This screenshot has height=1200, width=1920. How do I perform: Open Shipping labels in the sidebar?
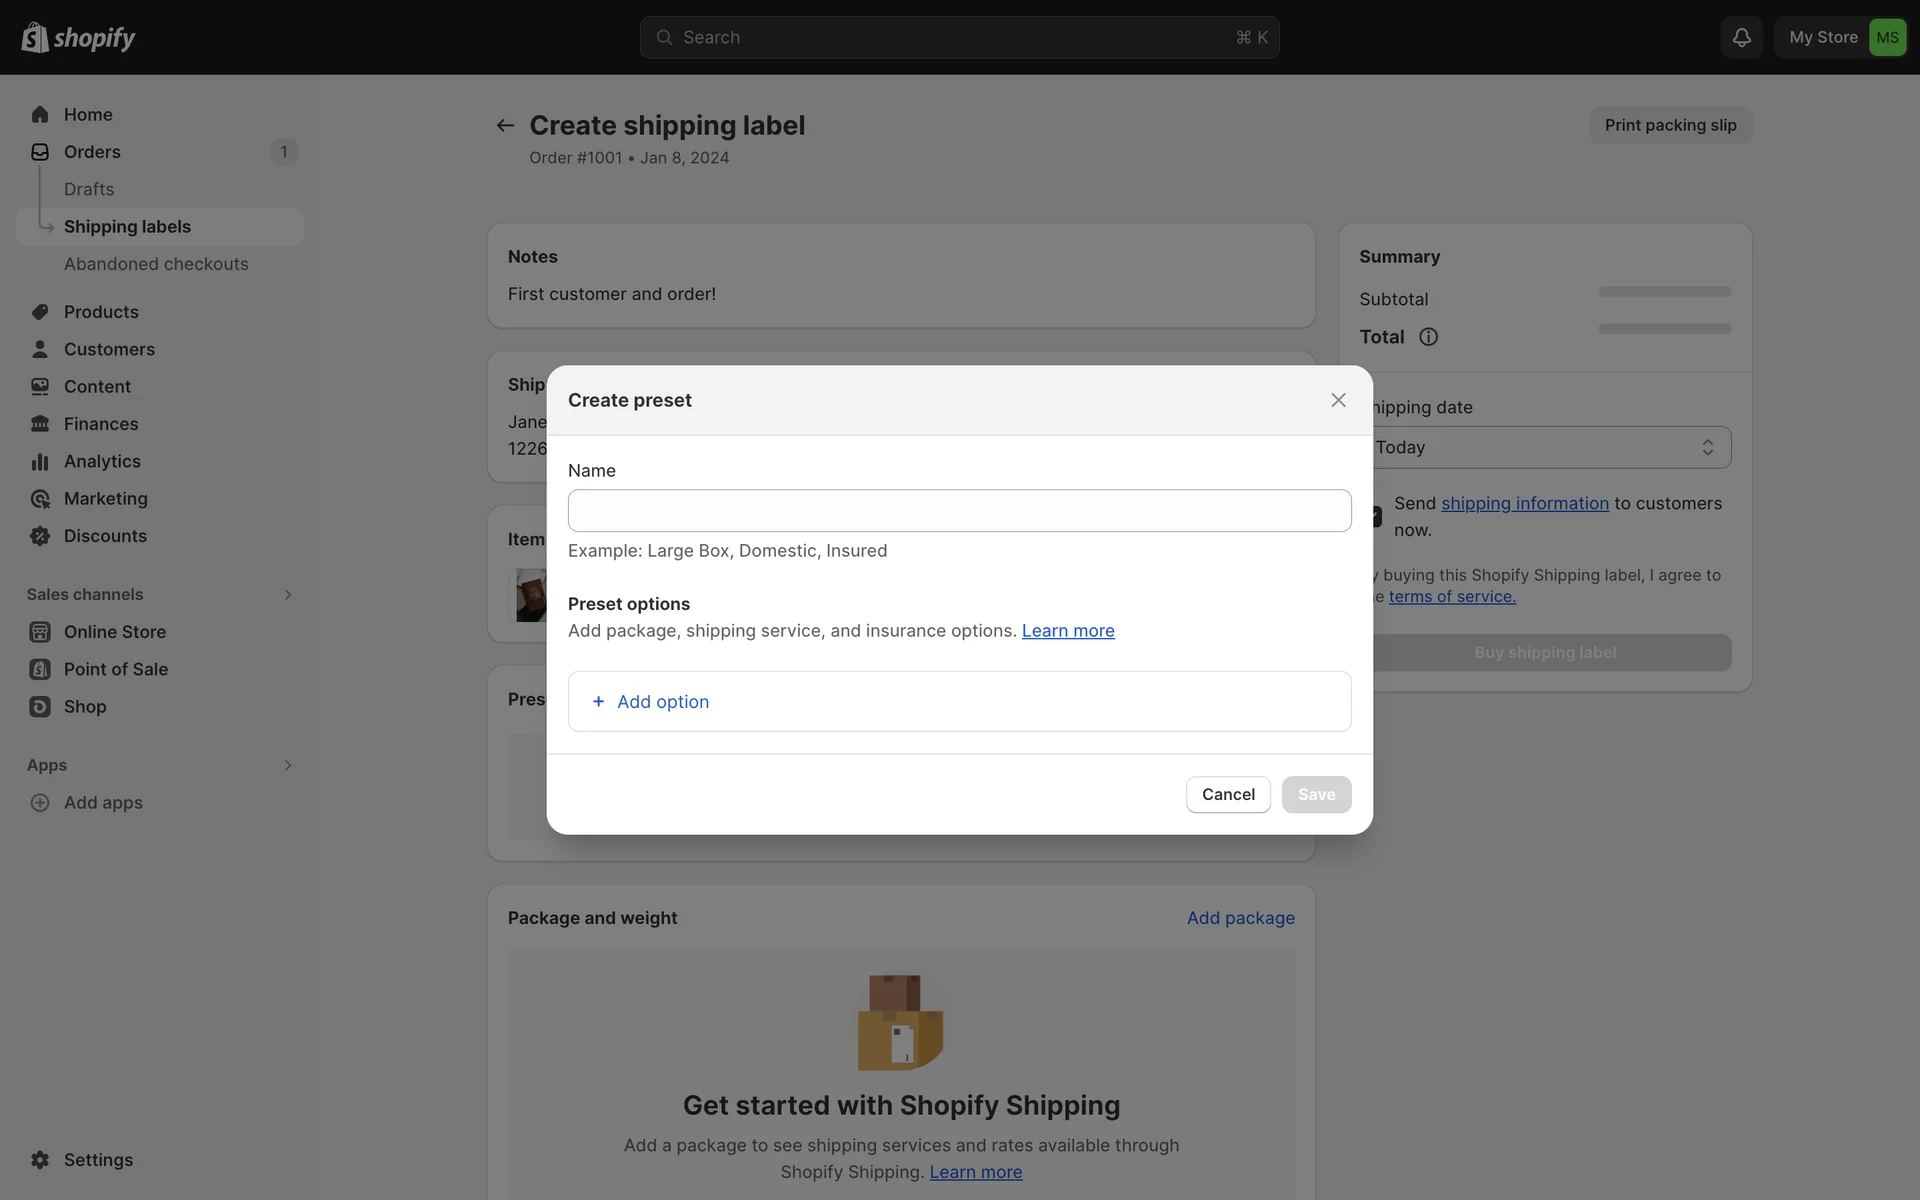point(127,227)
